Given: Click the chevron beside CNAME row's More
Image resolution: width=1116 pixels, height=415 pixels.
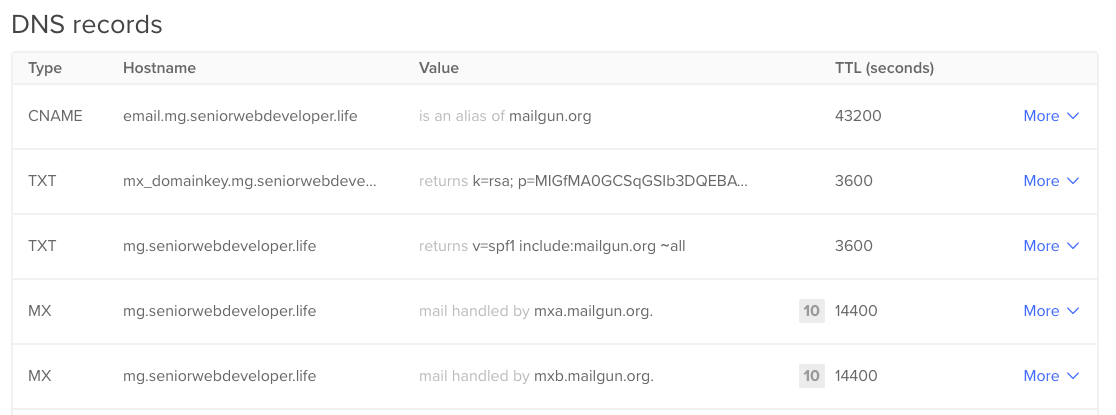Looking at the screenshot, I should click(x=1073, y=116).
